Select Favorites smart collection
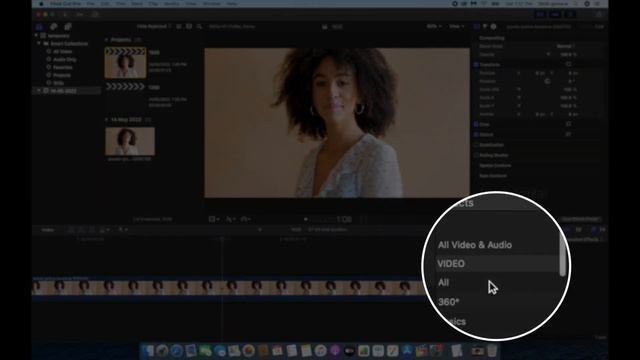Screen dimensions: 640x360 coord(62,67)
